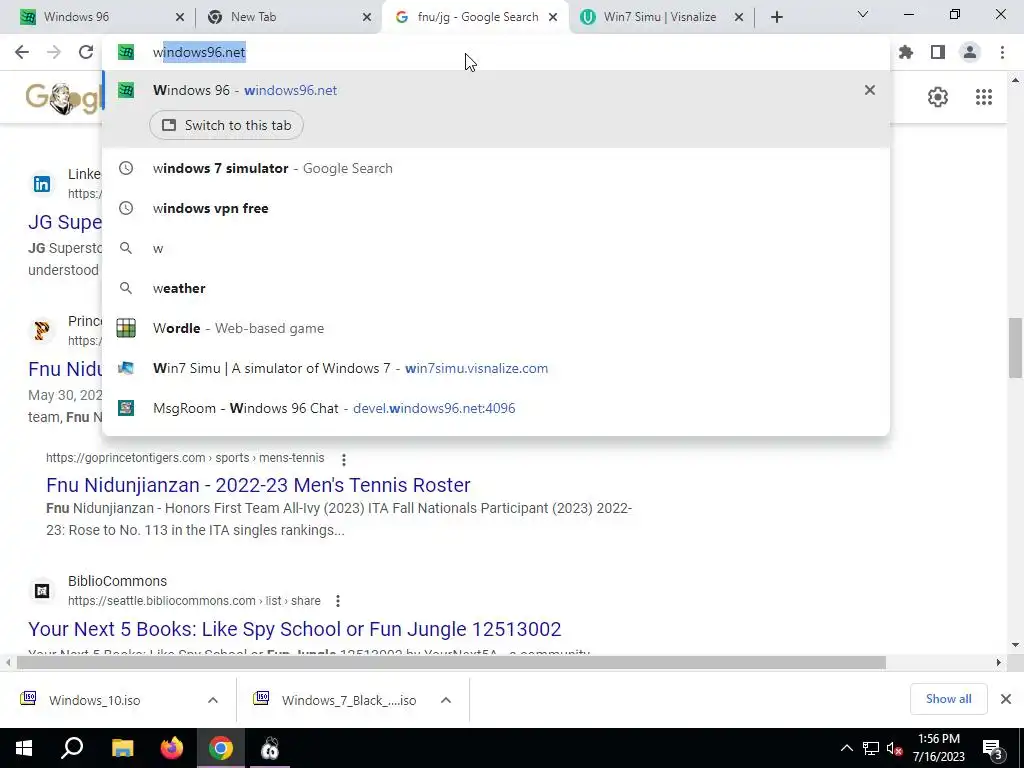The height and width of the screenshot is (768, 1024).
Task: Click the vertical scrollbar thumb
Action: point(1015,347)
